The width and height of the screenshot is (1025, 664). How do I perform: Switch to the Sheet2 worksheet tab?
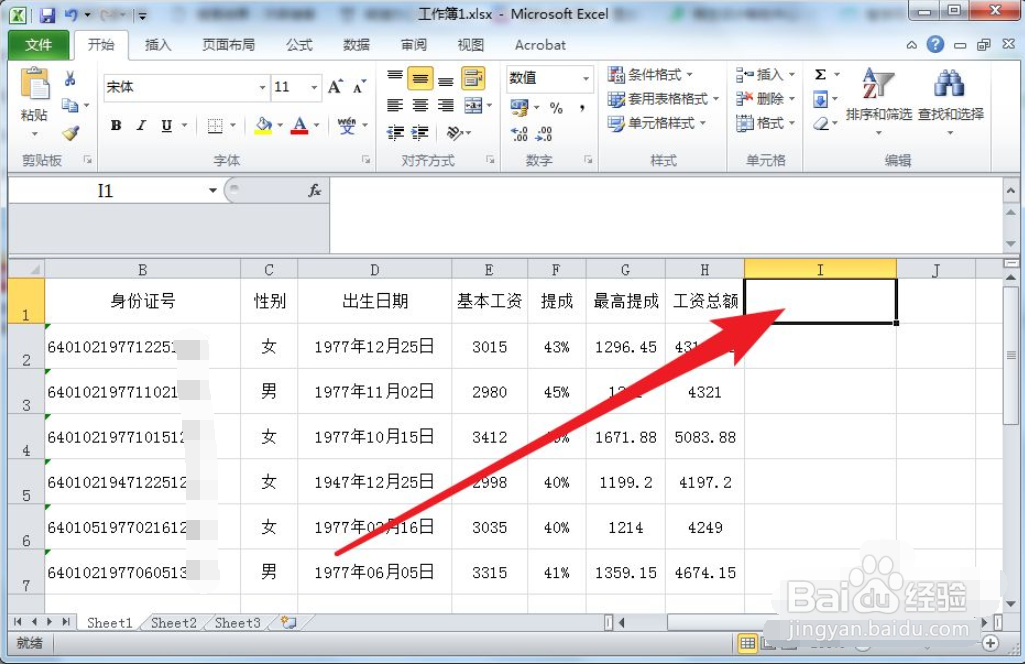172,622
